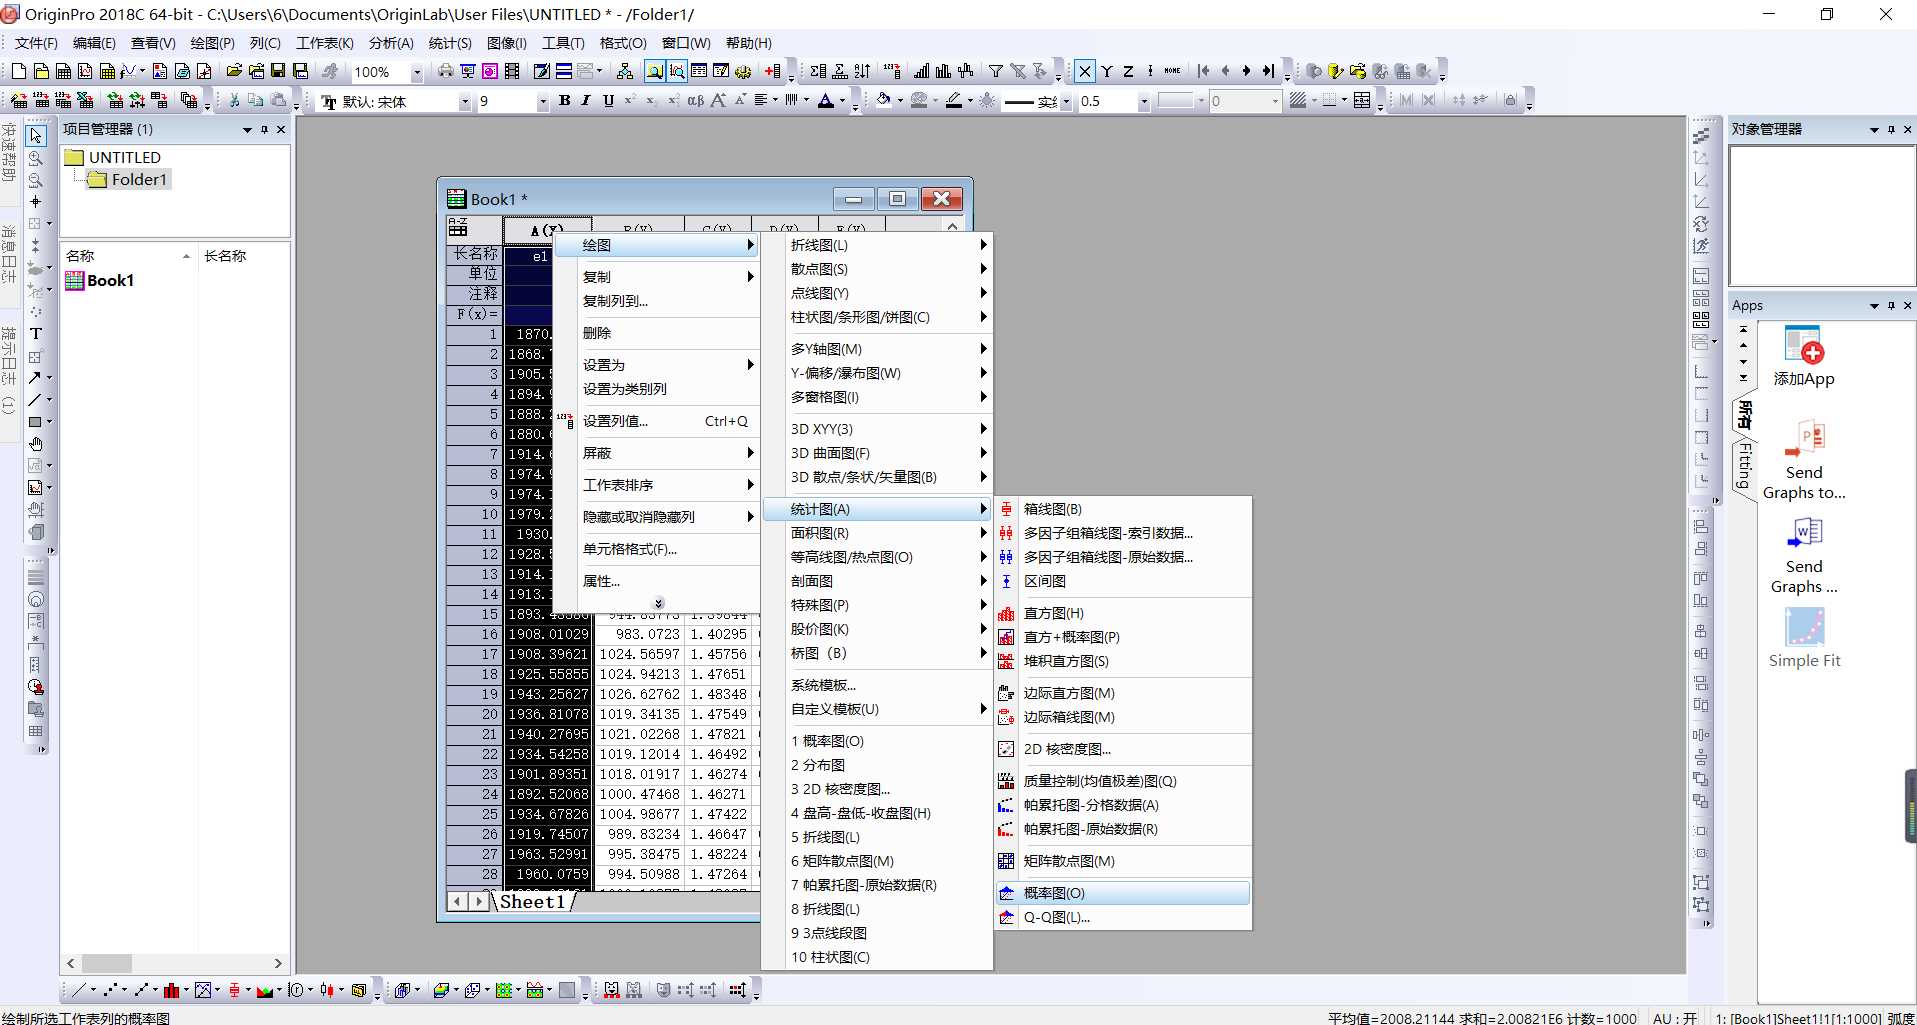Screen dimensions: 1917x1025
Task: Toggle Underline text formatting
Action: (x=608, y=100)
